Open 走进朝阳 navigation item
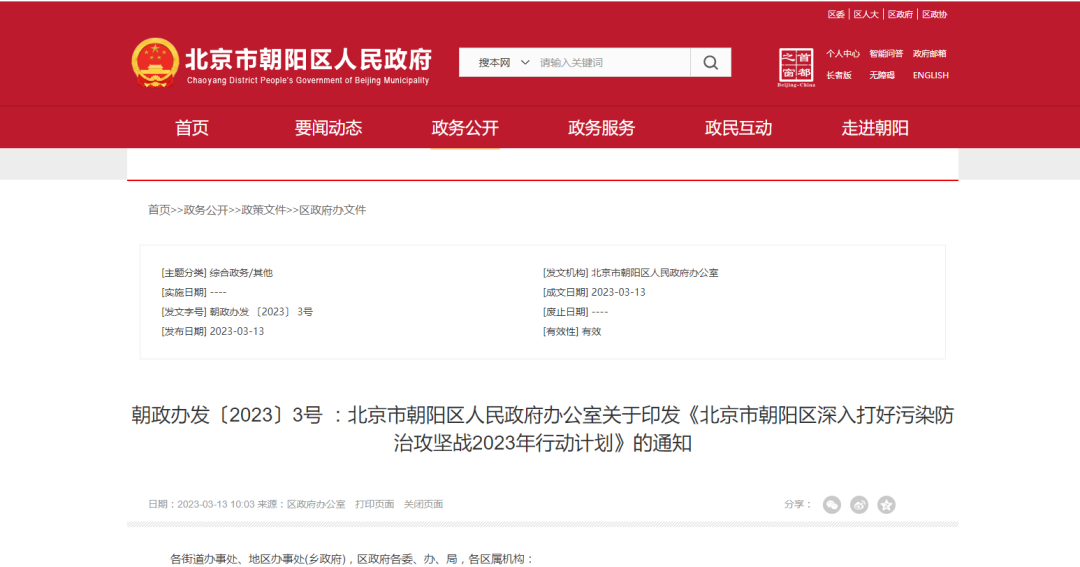 click(x=875, y=128)
